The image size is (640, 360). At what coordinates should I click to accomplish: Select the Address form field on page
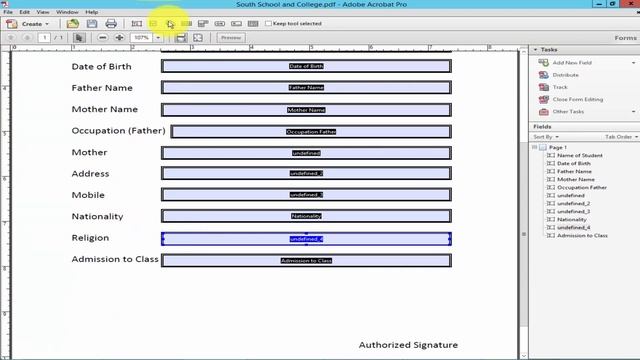point(306,173)
